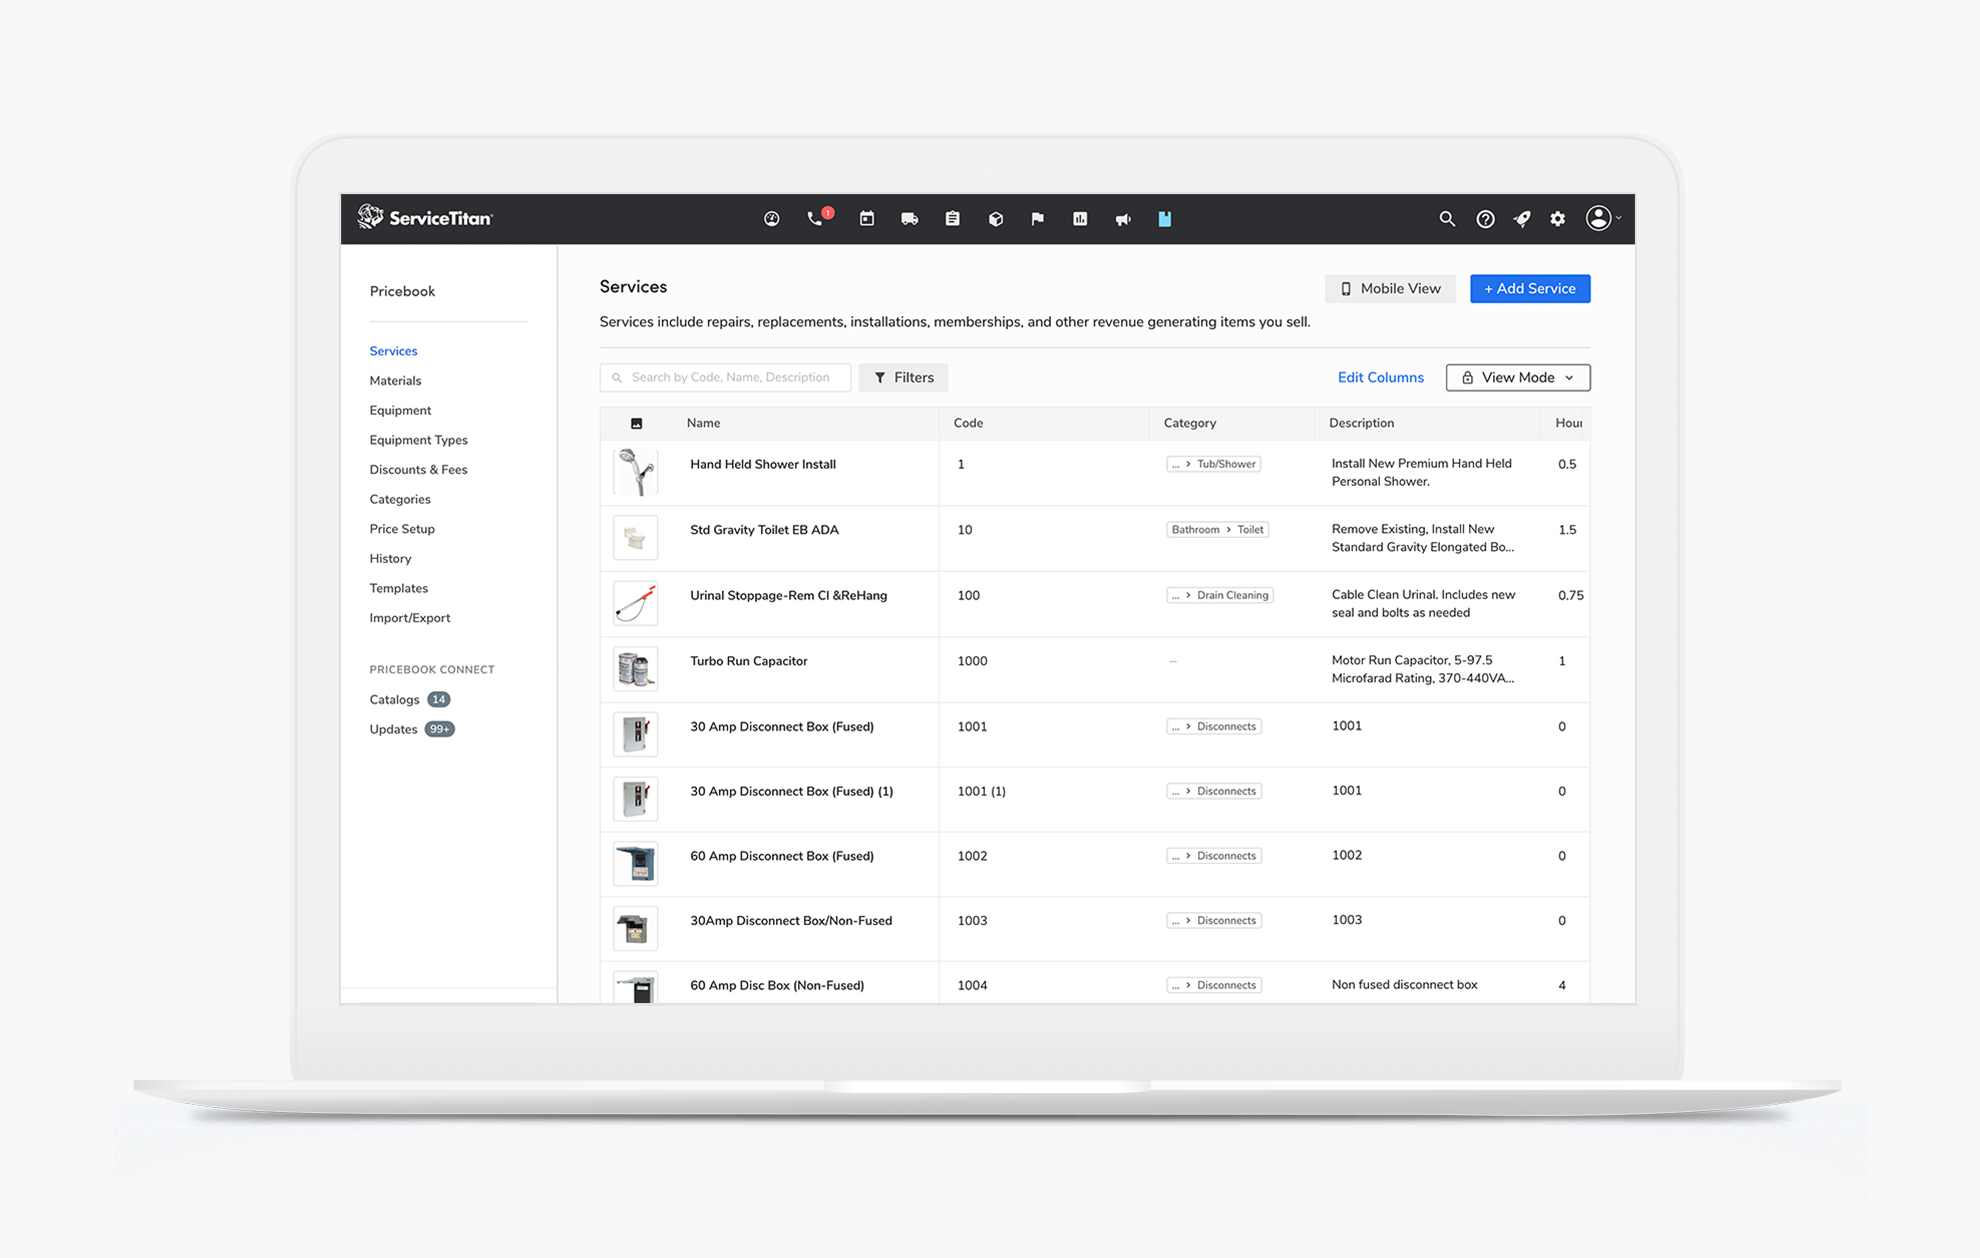Open the phone calls icon

tap(815, 219)
